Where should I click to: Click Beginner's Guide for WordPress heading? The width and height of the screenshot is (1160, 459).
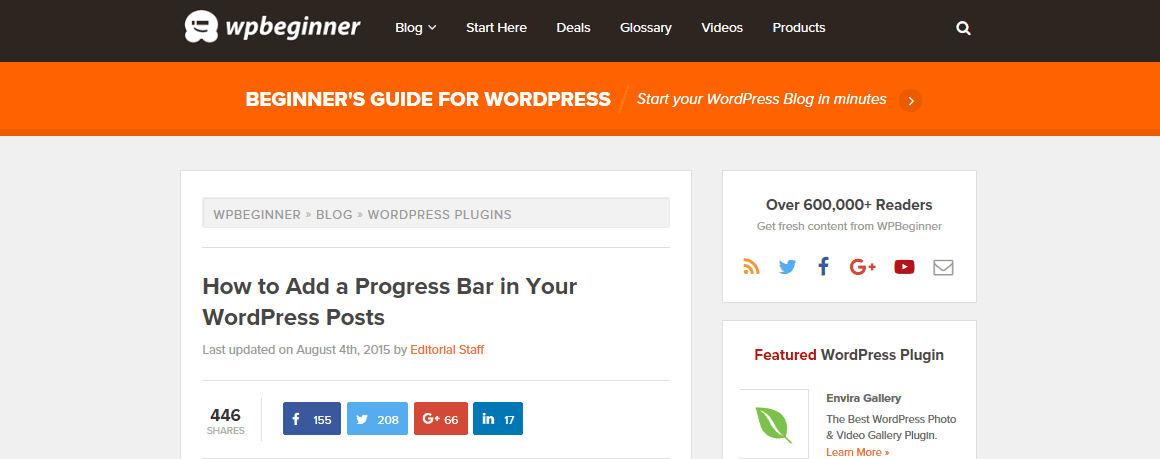[428, 99]
